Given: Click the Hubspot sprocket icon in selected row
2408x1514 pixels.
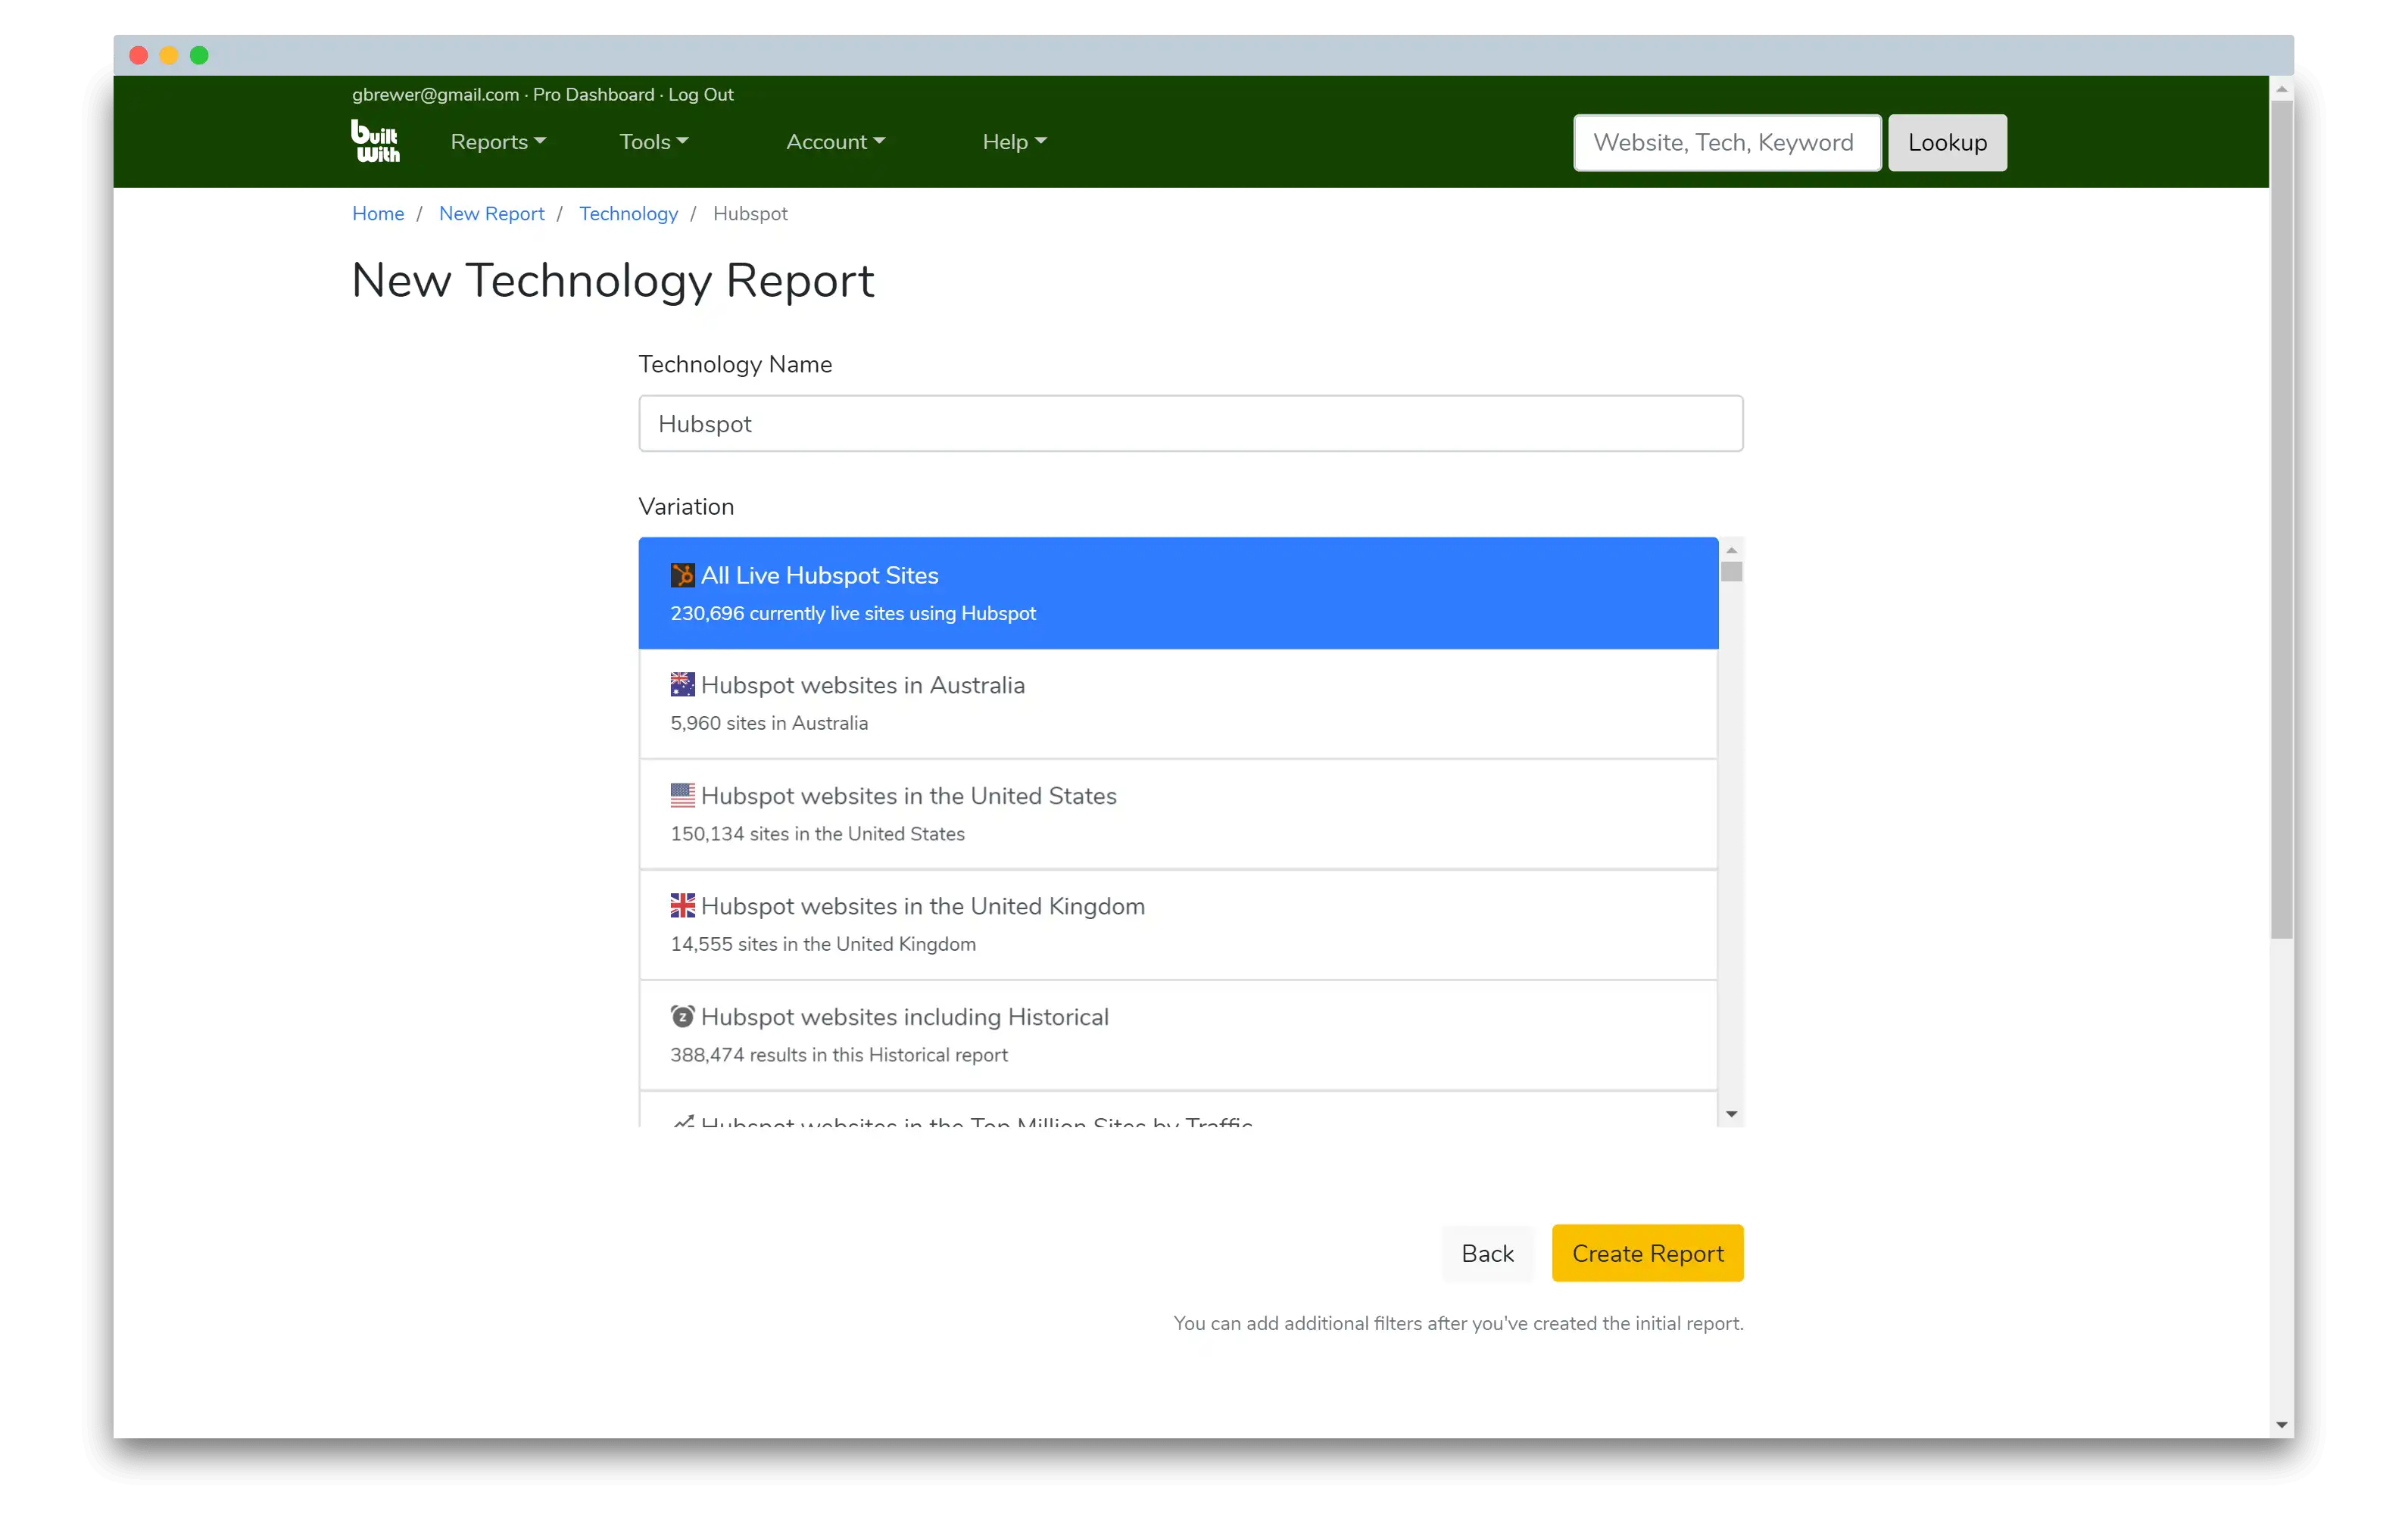Looking at the screenshot, I should point(682,575).
